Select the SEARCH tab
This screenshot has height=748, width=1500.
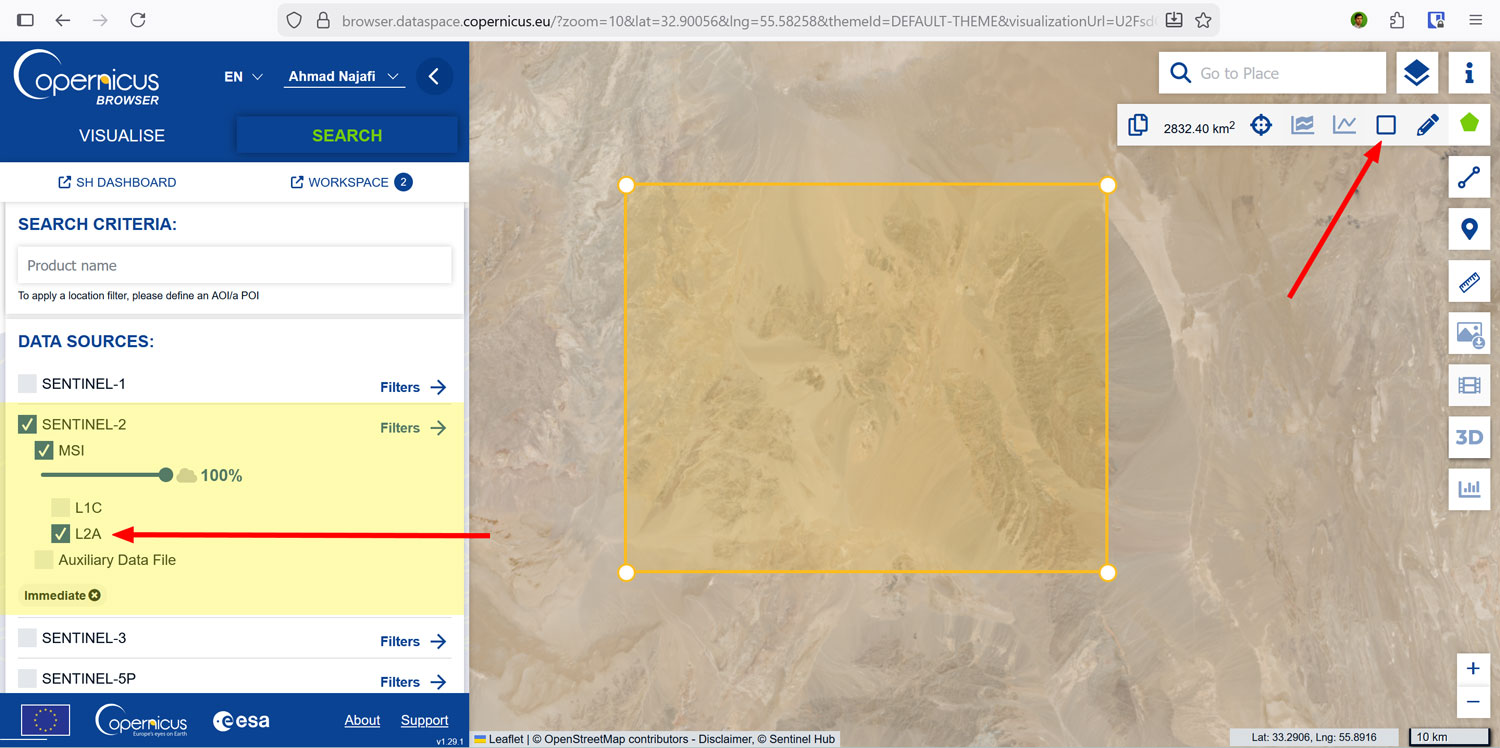347,136
